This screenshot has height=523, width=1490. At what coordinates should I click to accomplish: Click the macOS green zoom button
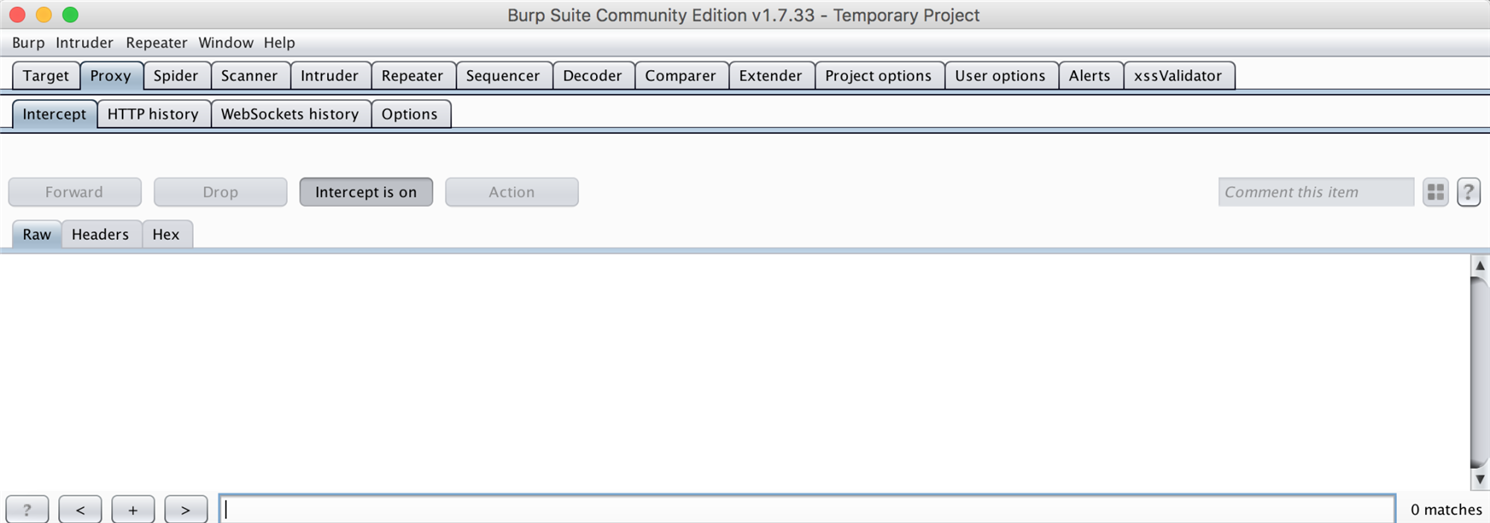70,15
